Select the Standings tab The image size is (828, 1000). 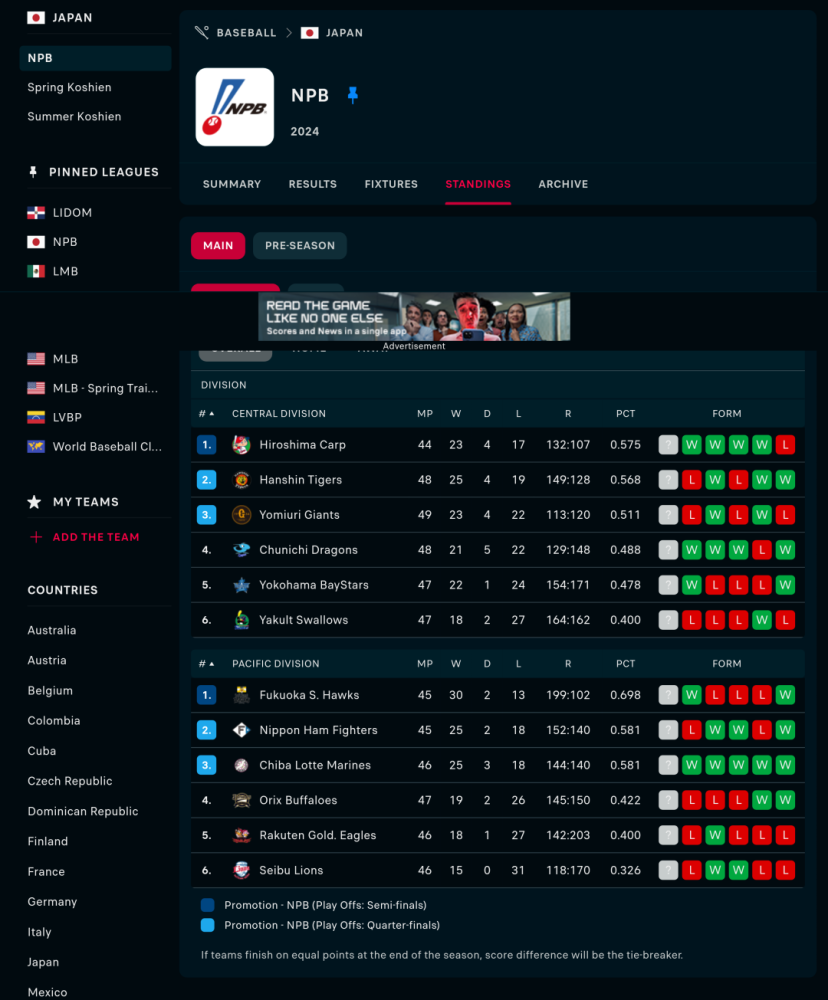tap(478, 184)
